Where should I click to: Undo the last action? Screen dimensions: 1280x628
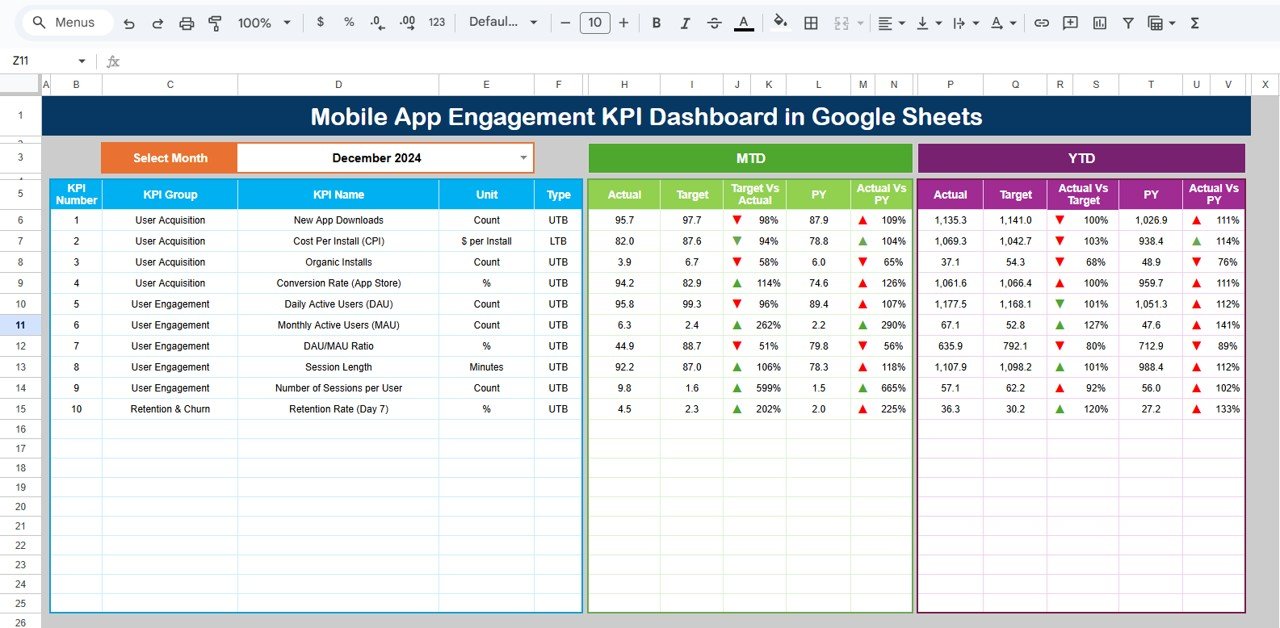click(x=129, y=22)
